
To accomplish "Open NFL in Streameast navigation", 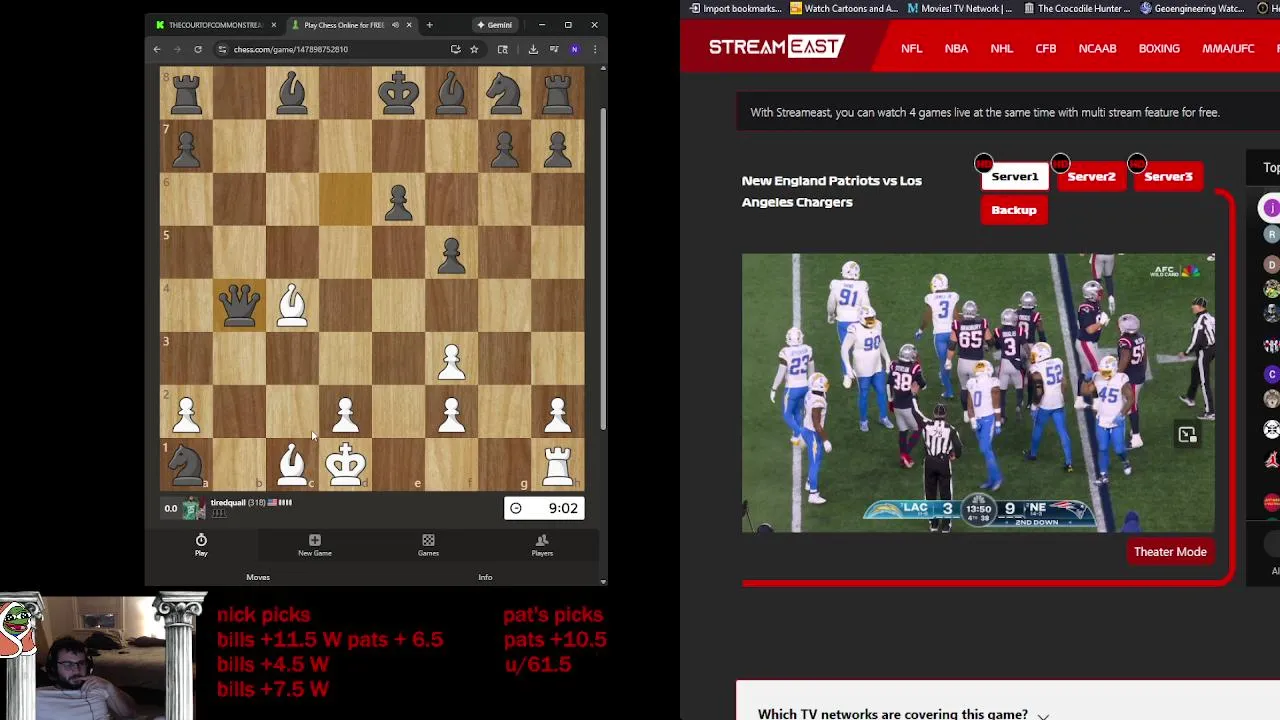I will click(x=911, y=48).
